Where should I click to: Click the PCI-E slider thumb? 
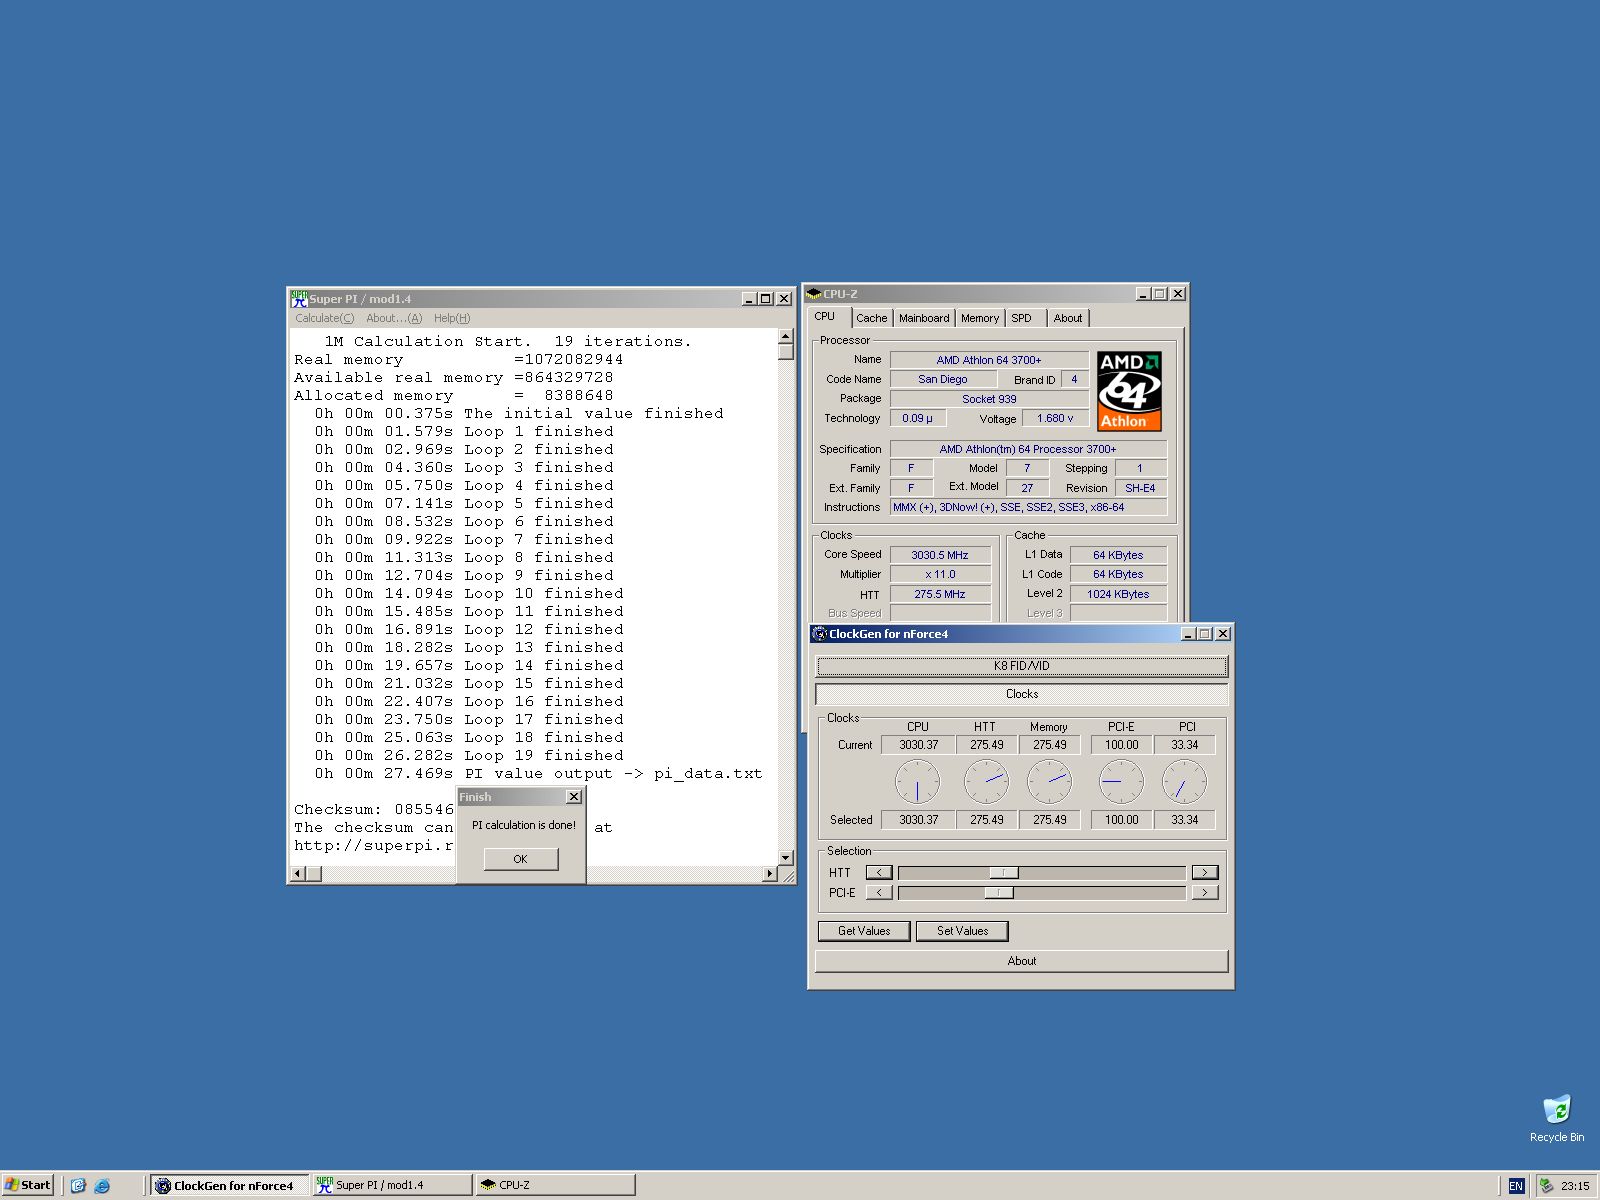pyautogui.click(x=998, y=893)
